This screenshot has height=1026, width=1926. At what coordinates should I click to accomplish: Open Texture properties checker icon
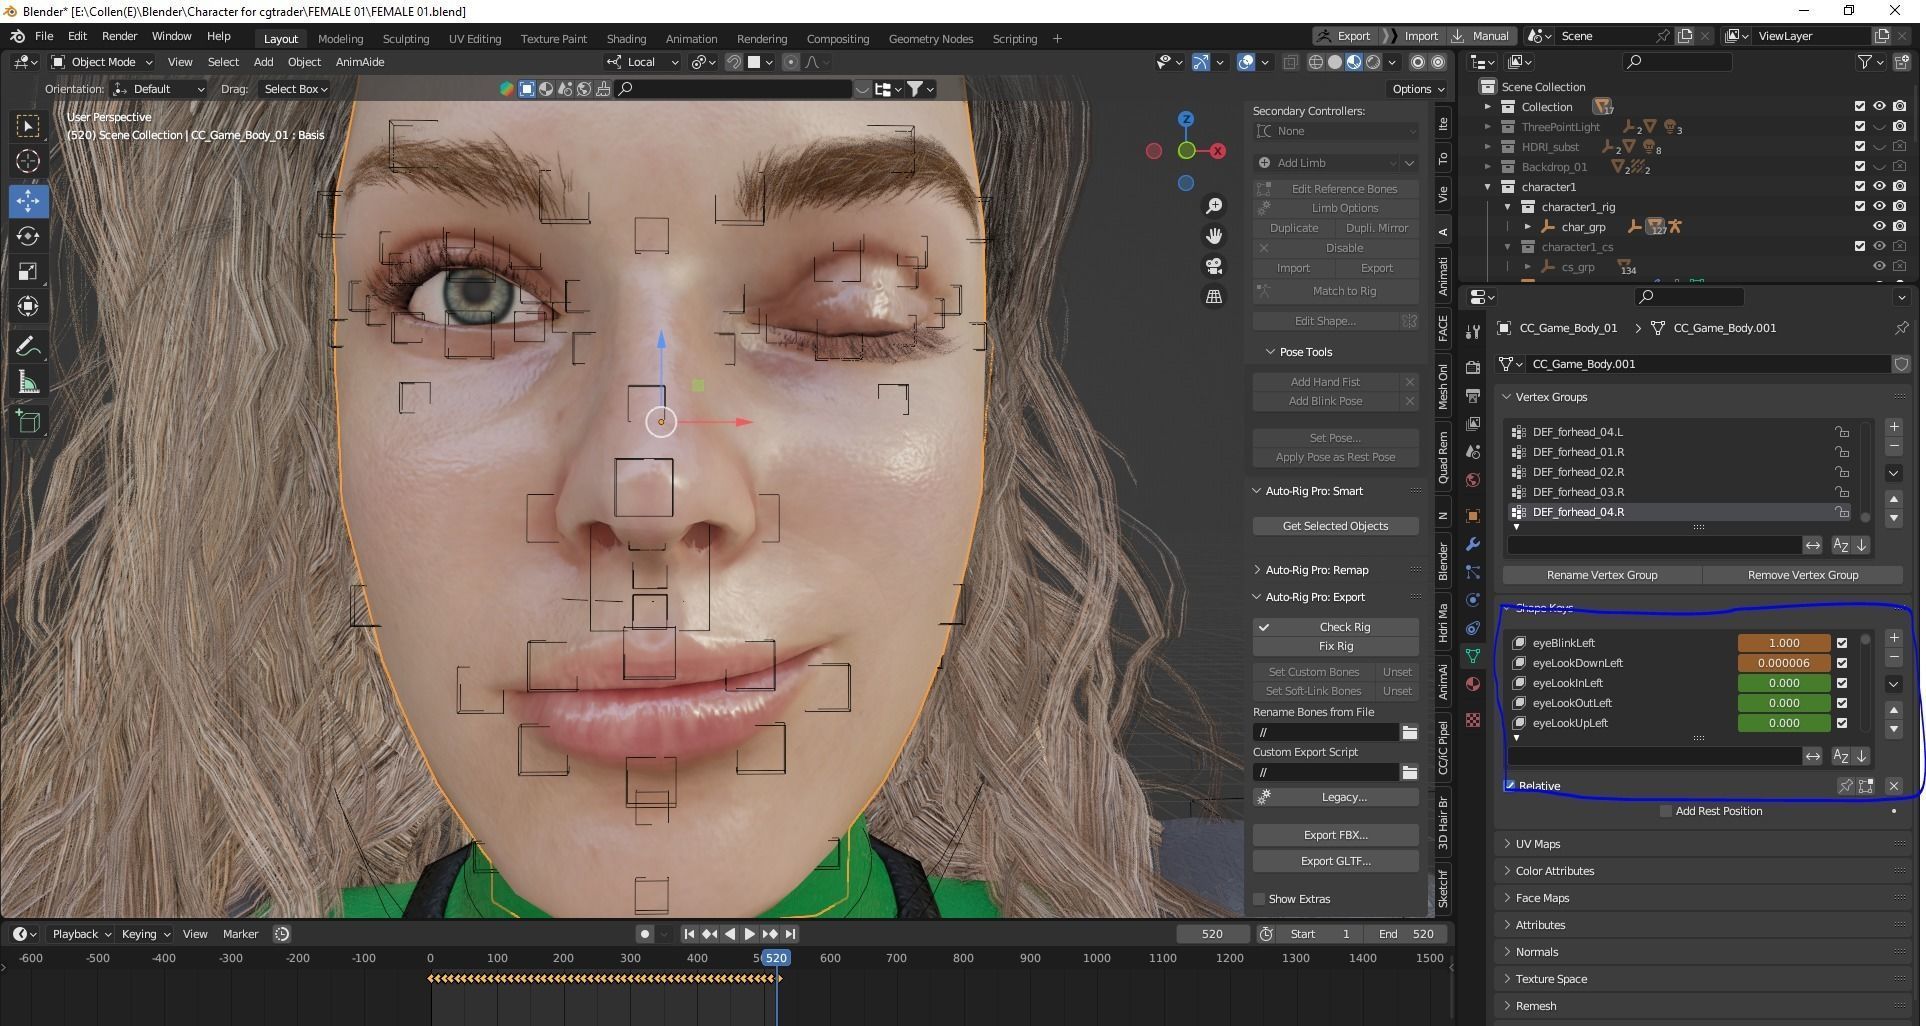(x=1472, y=720)
